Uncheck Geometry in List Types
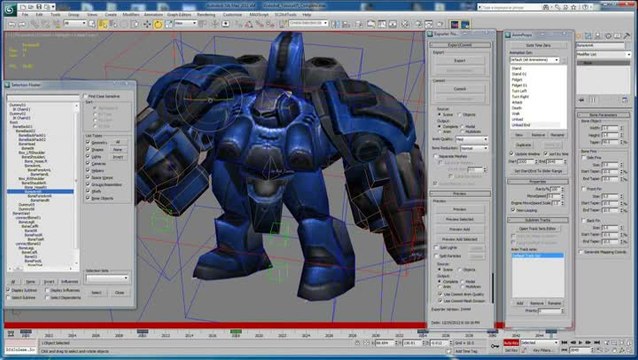The image size is (638, 360). 88,142
